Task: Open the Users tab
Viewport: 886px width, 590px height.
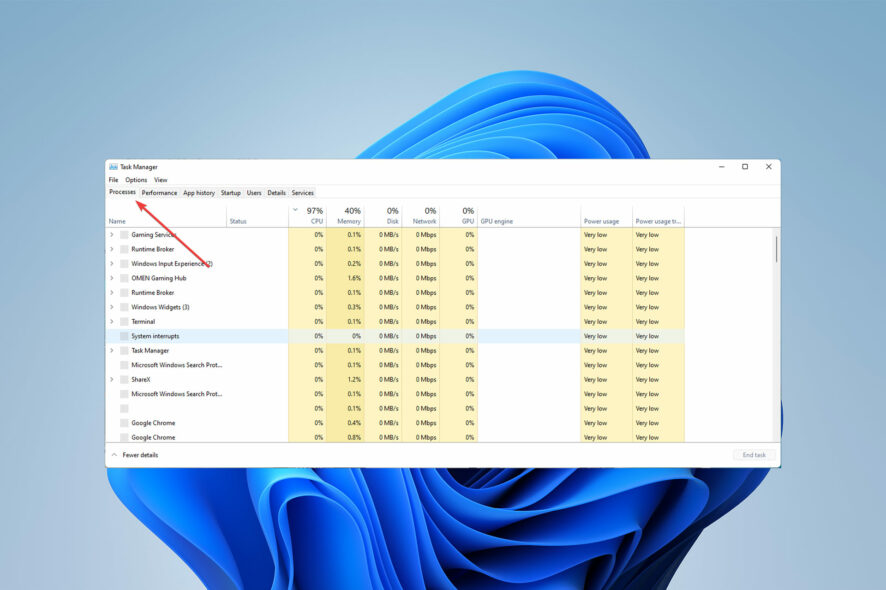Action: [254, 193]
